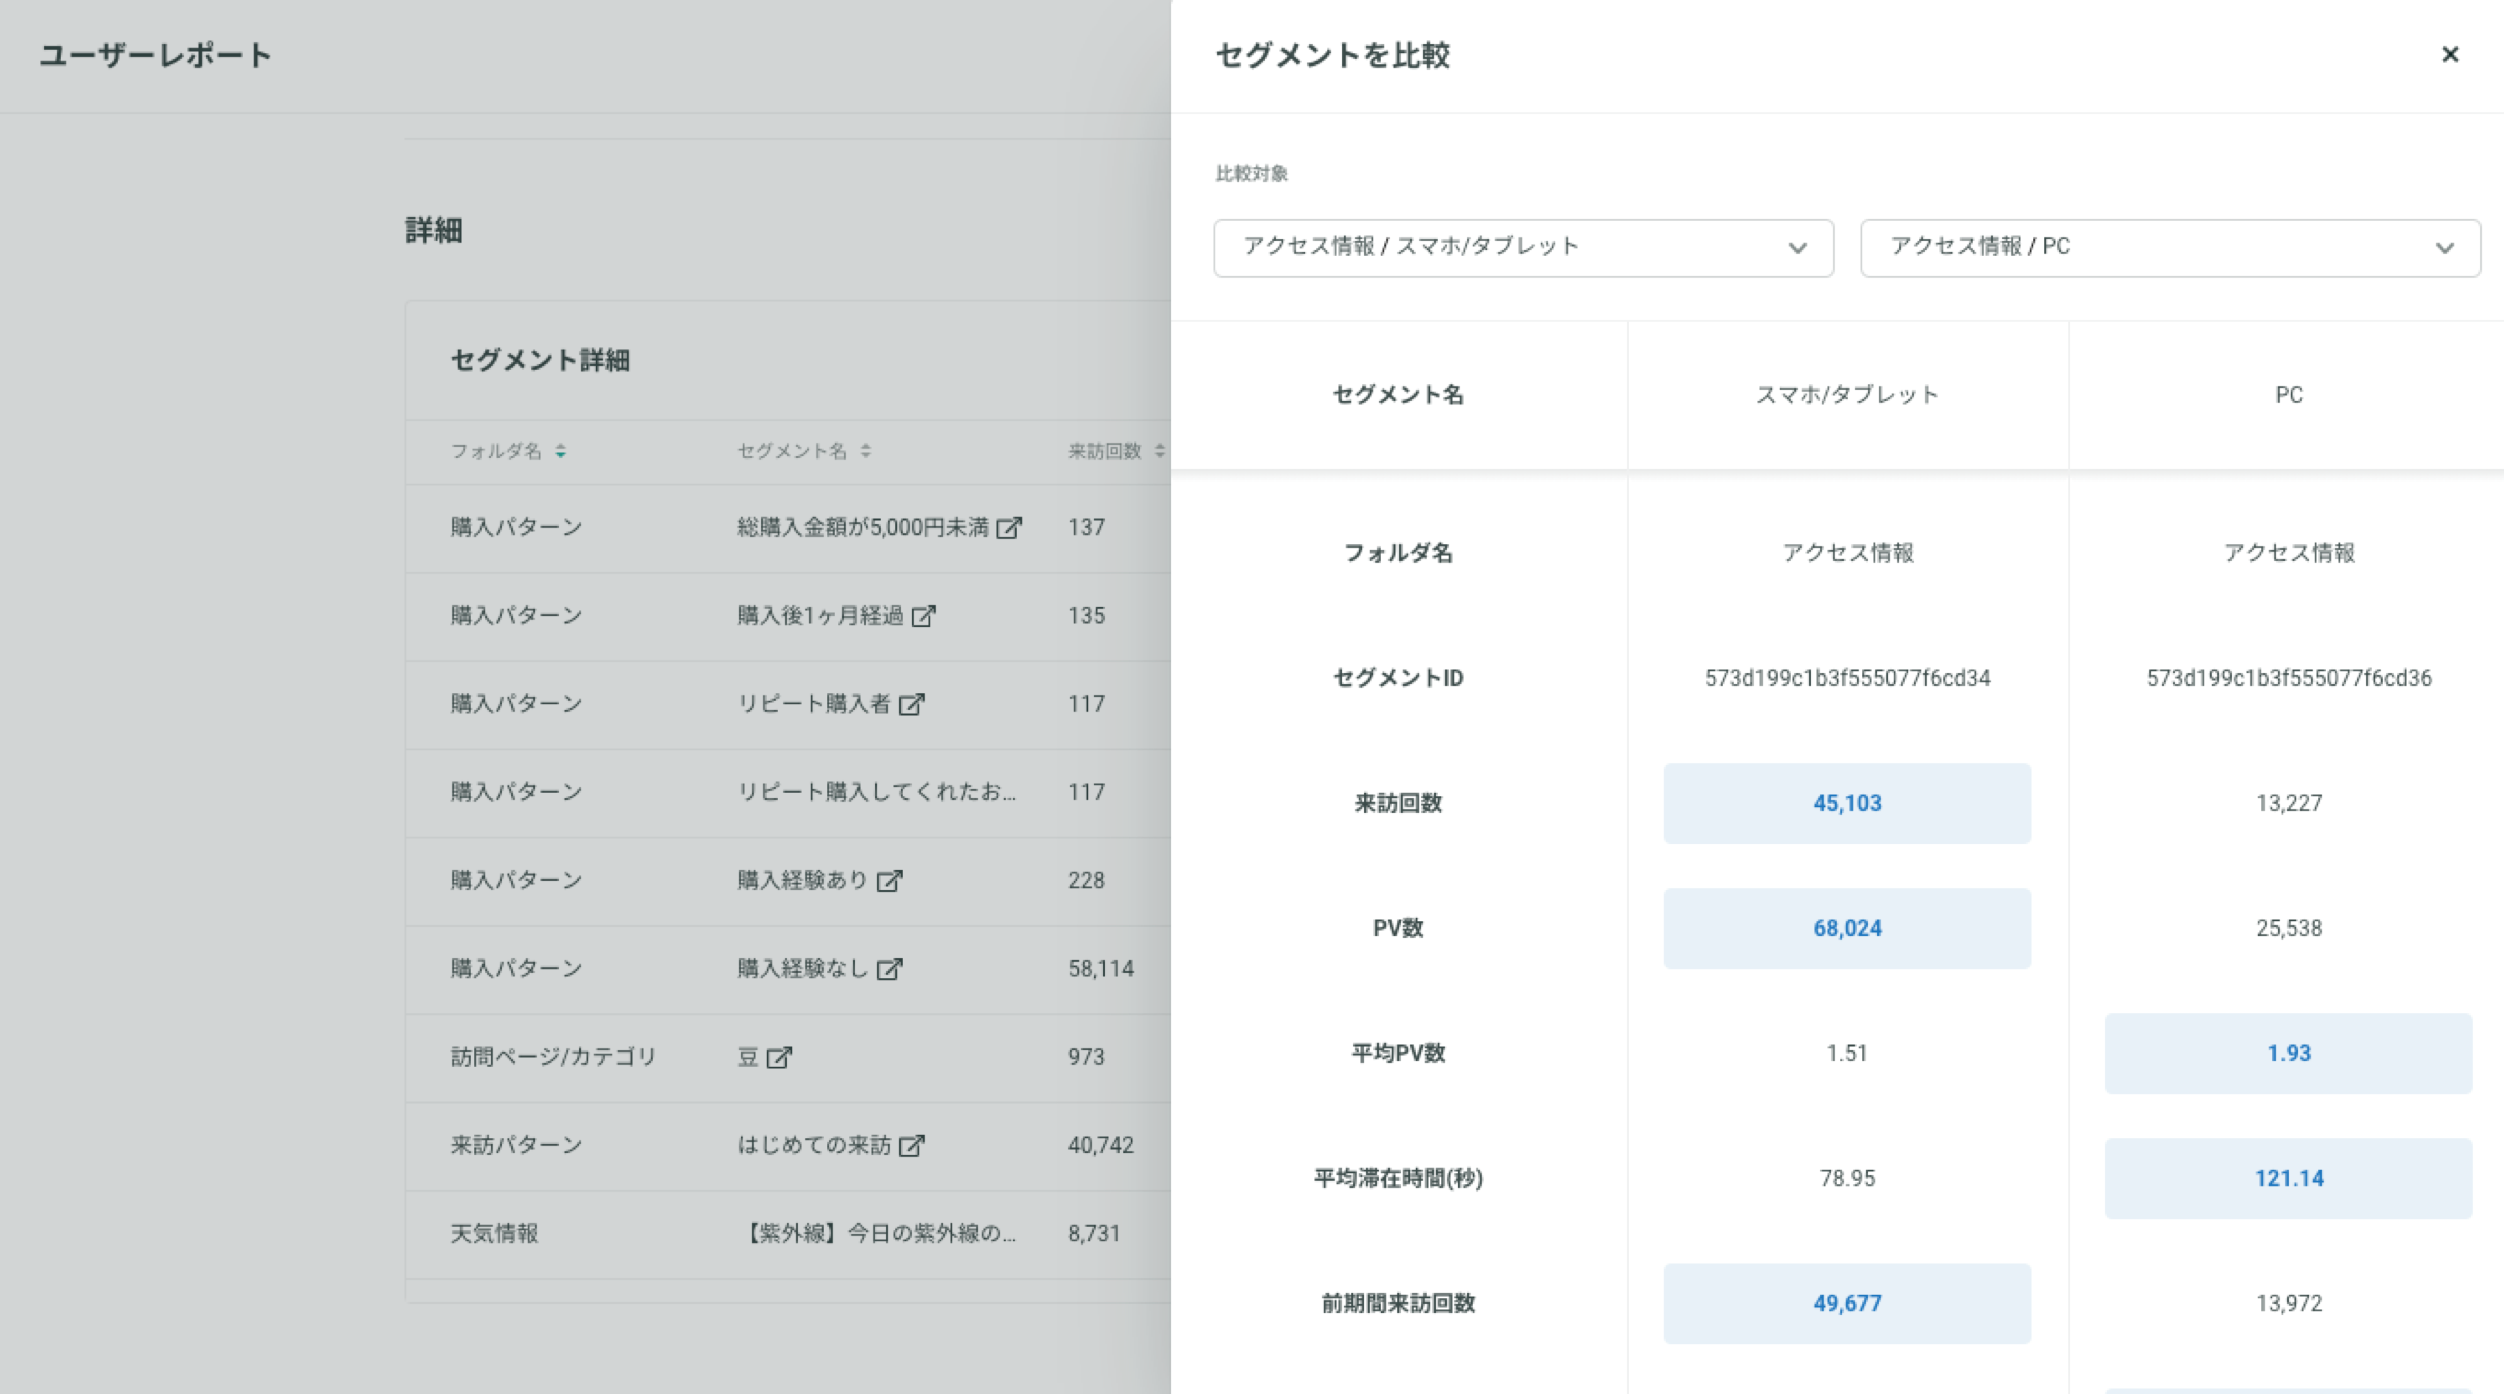Click the PC PV数 value 25,538
This screenshot has height=1394, width=2504.
click(2289, 928)
